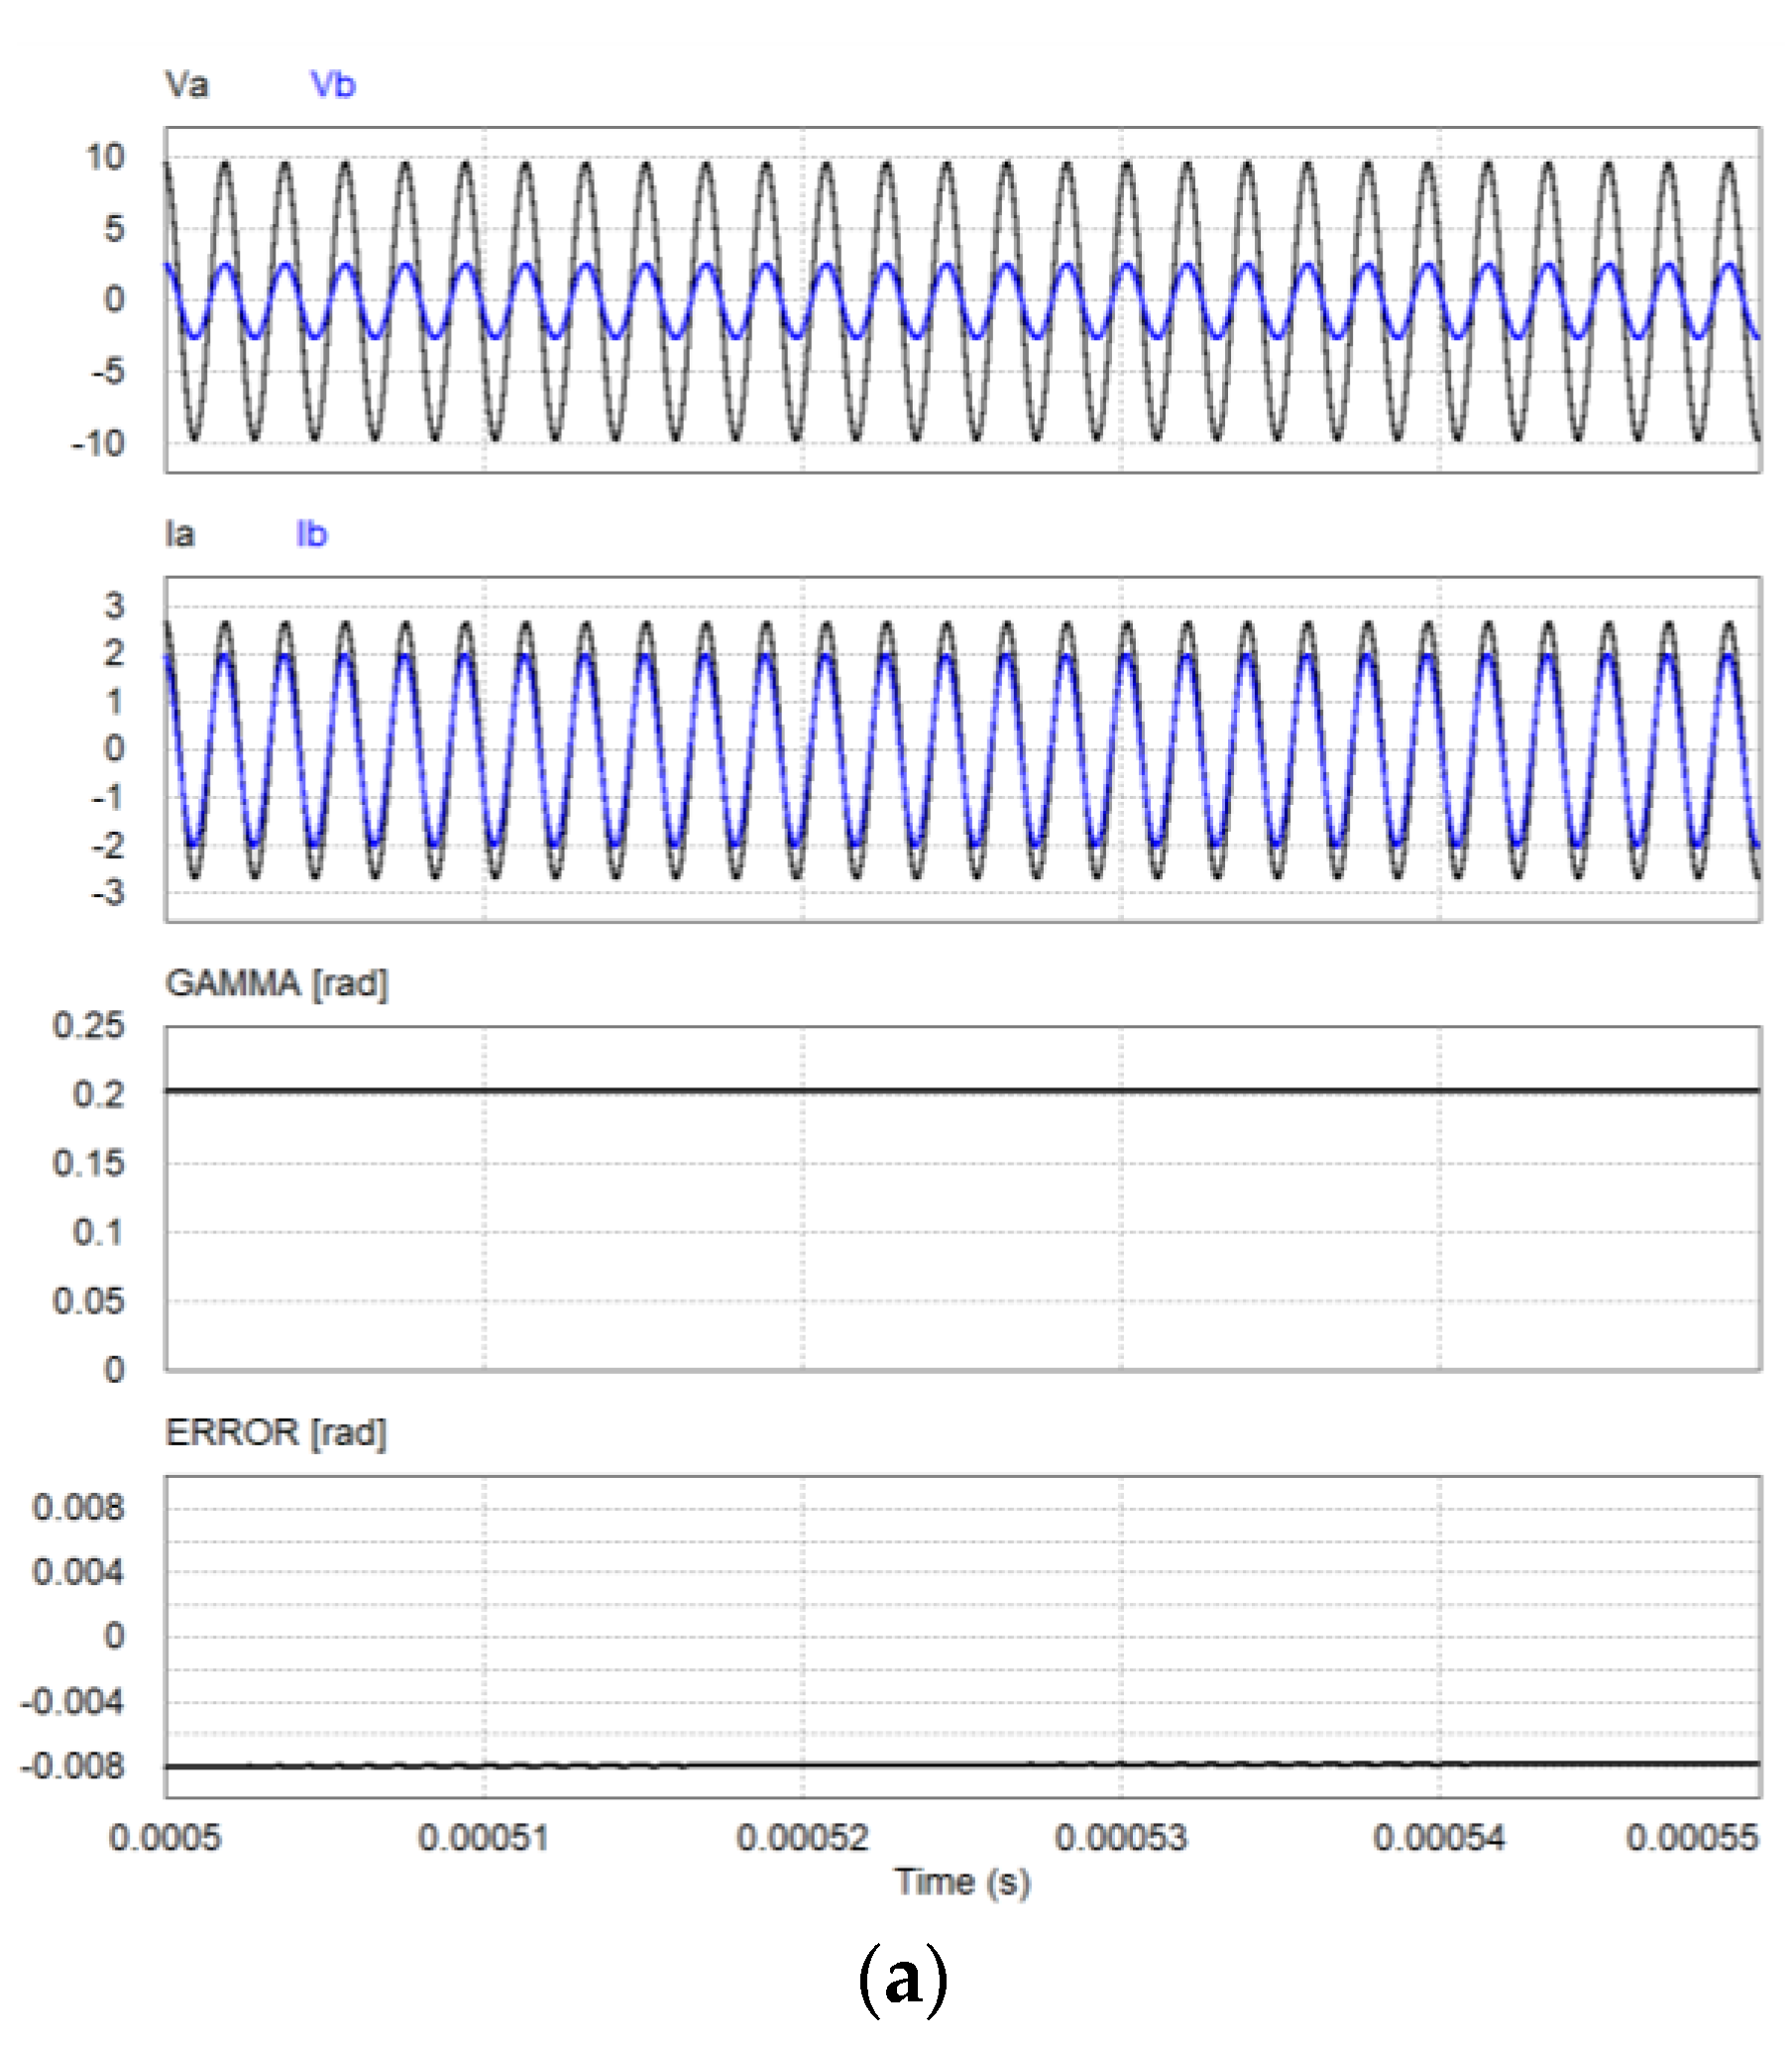Select the 0.004 tick on the ERROR axis
The width and height of the screenshot is (1792, 2046).
[79, 1572]
